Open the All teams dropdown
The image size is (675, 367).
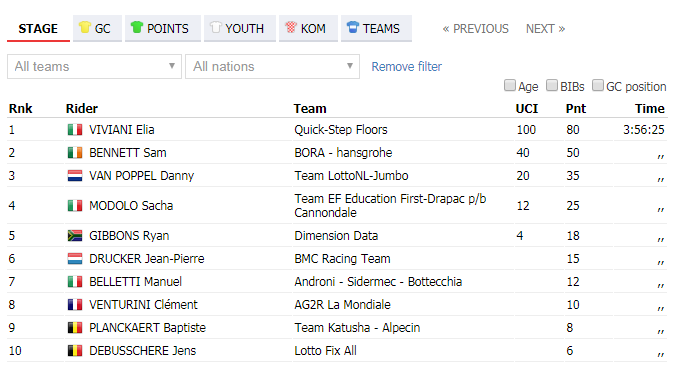(x=94, y=66)
